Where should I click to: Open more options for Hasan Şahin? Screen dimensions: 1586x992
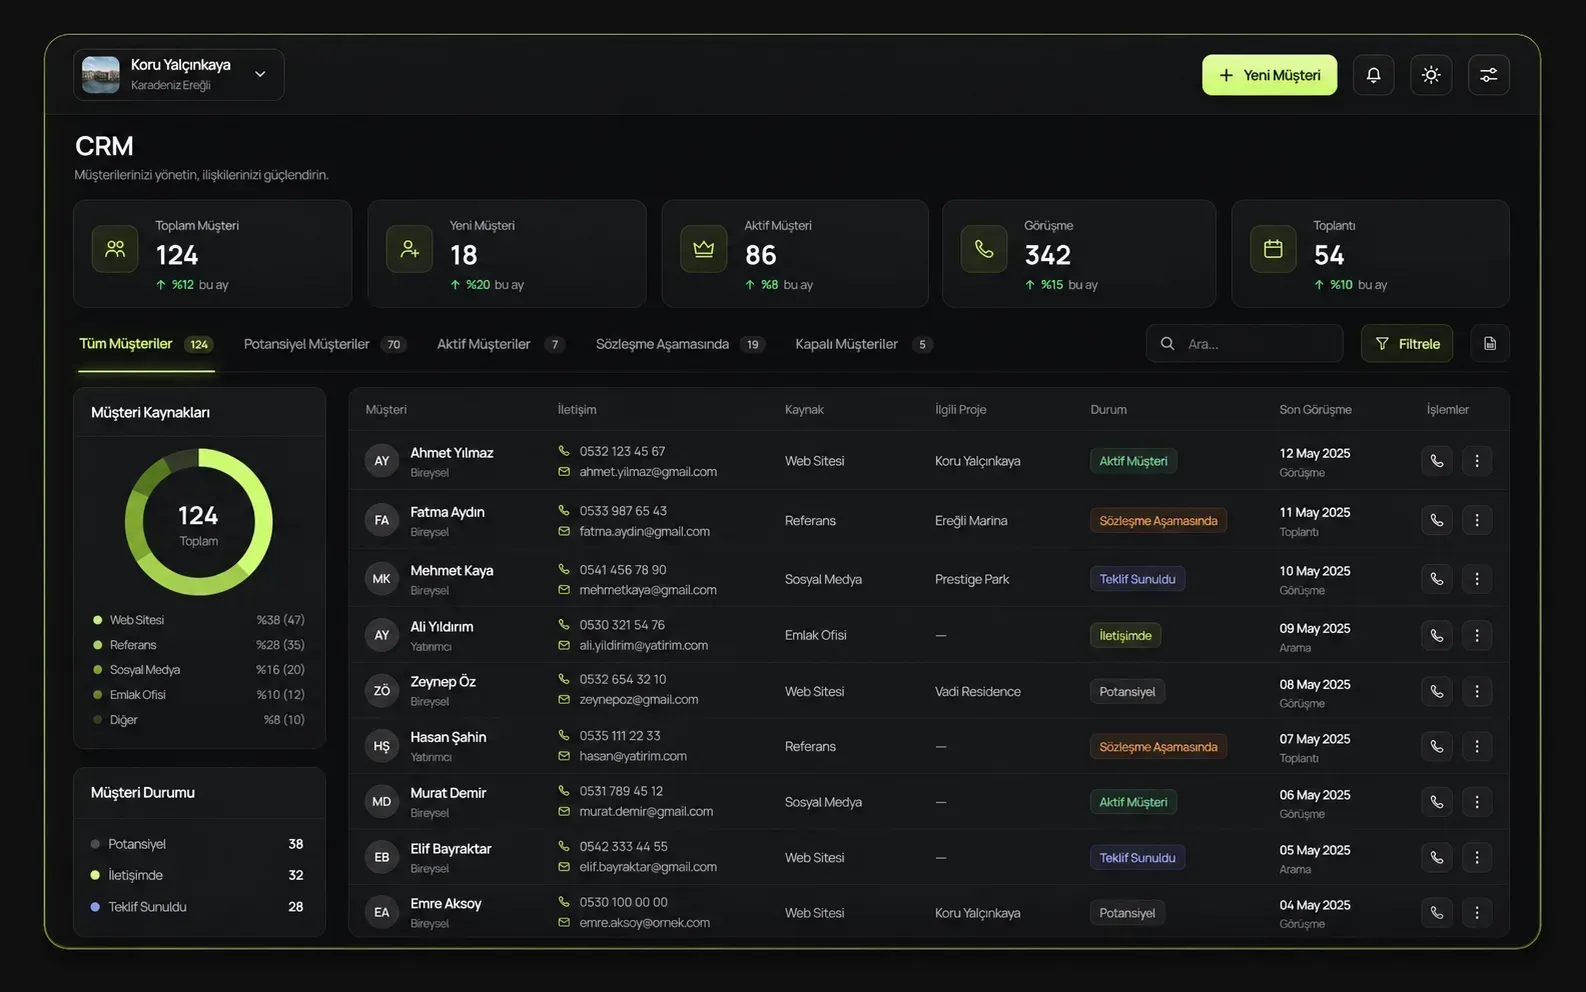click(x=1477, y=746)
